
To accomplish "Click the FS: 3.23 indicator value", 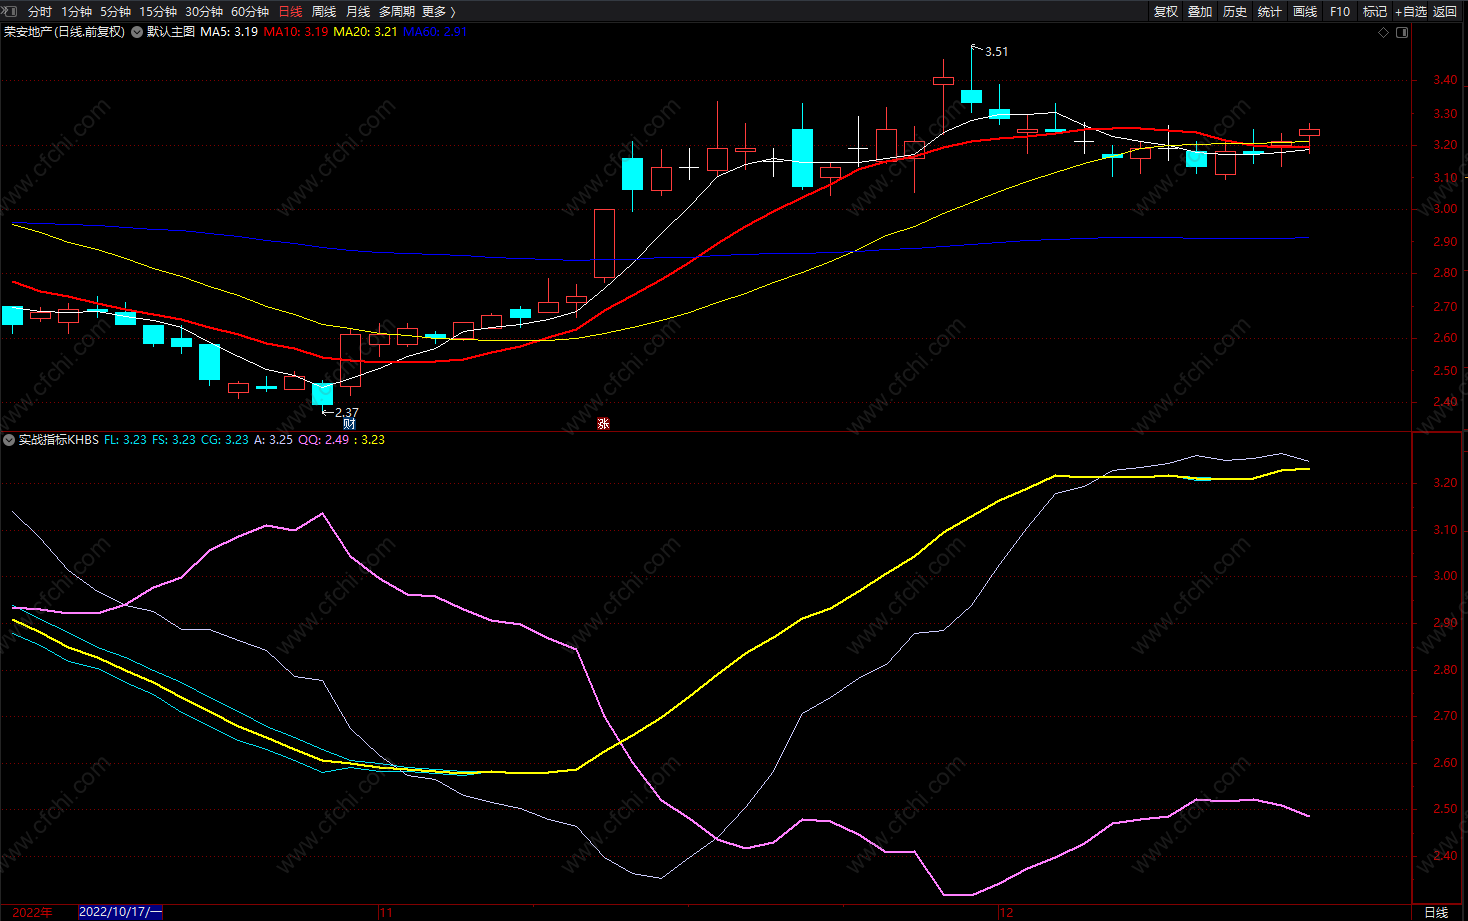I will click(174, 440).
